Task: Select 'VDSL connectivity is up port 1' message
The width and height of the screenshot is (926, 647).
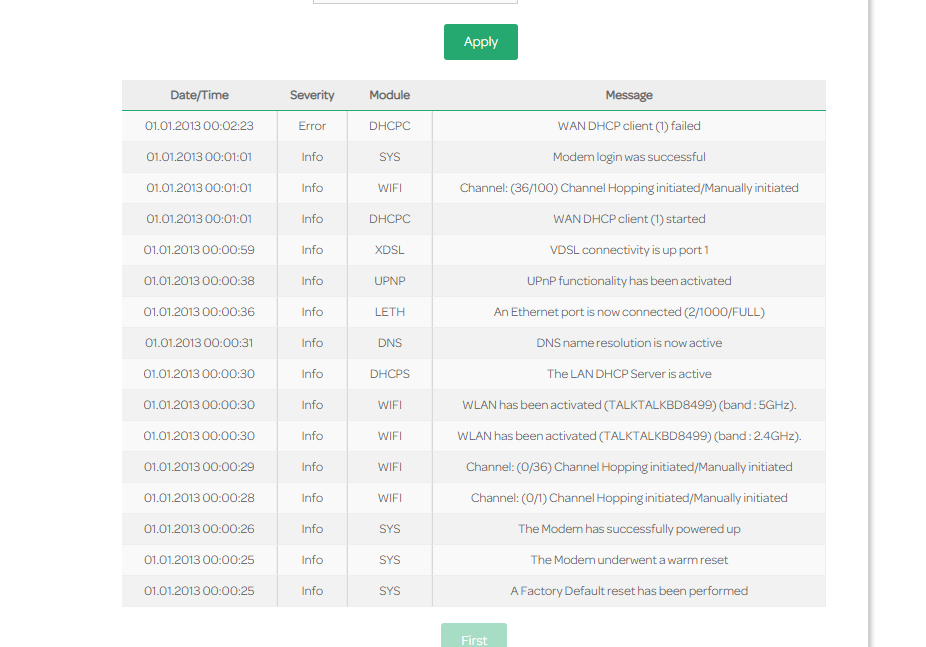Action: [x=629, y=250]
